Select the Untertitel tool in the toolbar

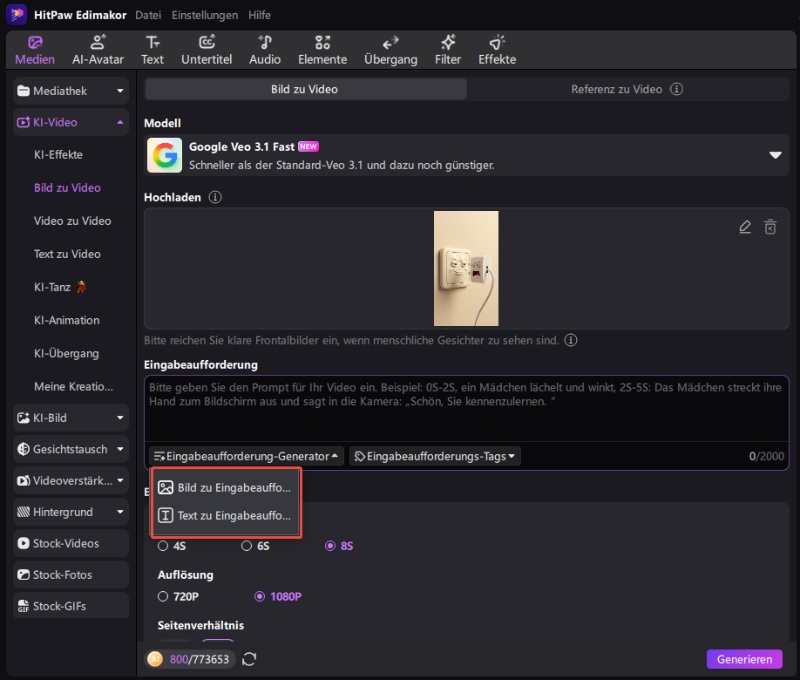pos(206,49)
